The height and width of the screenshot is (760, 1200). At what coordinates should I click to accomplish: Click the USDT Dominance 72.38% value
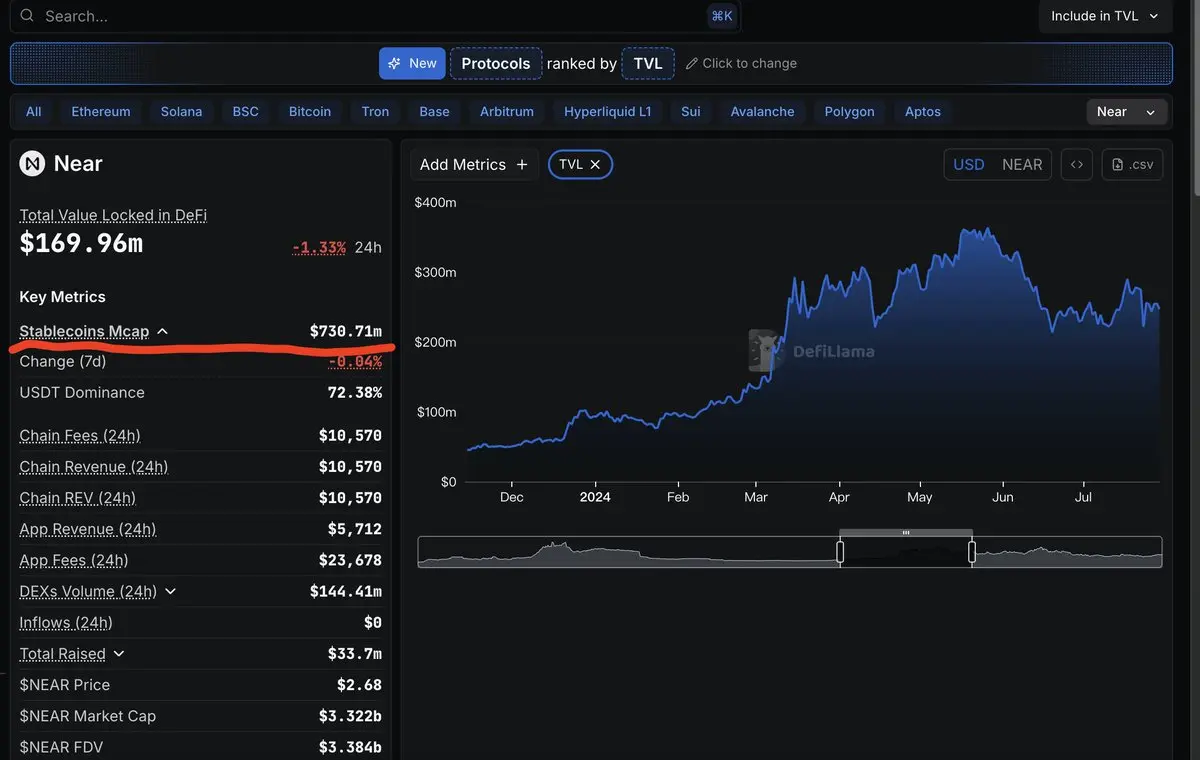pos(355,392)
